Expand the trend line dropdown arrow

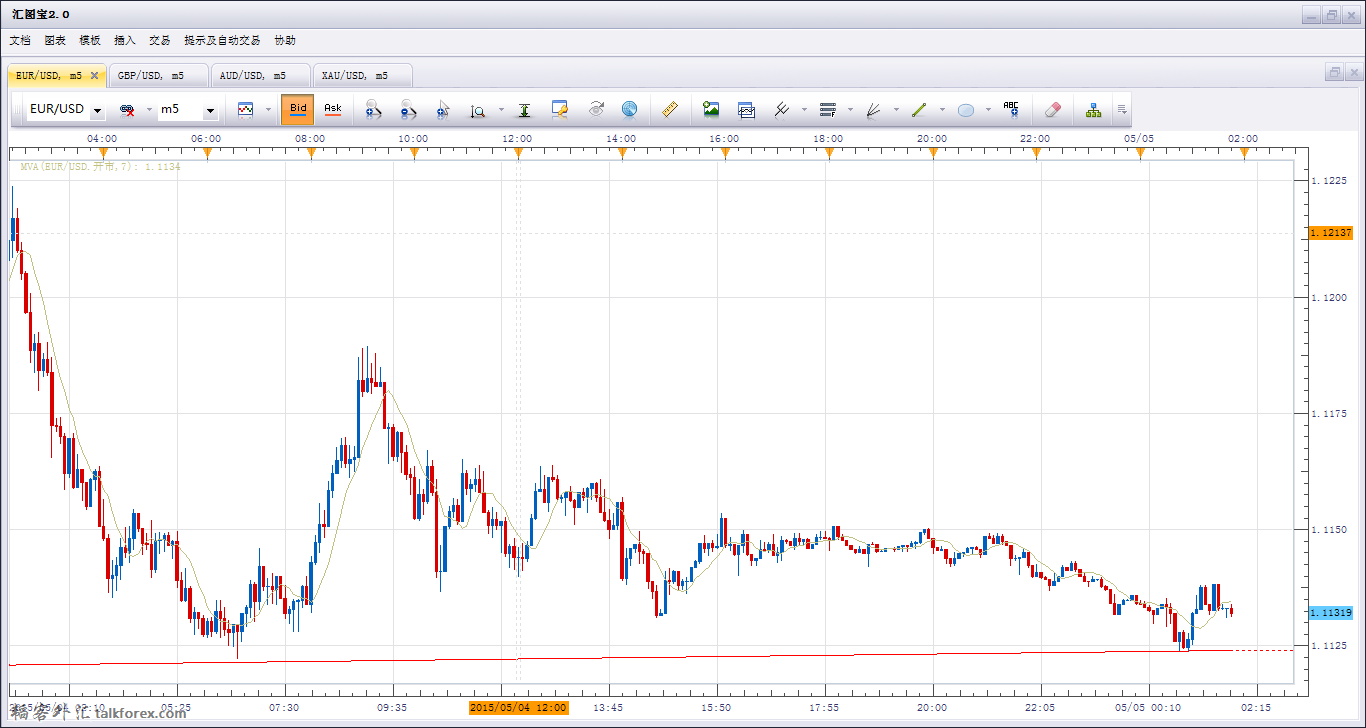point(942,110)
